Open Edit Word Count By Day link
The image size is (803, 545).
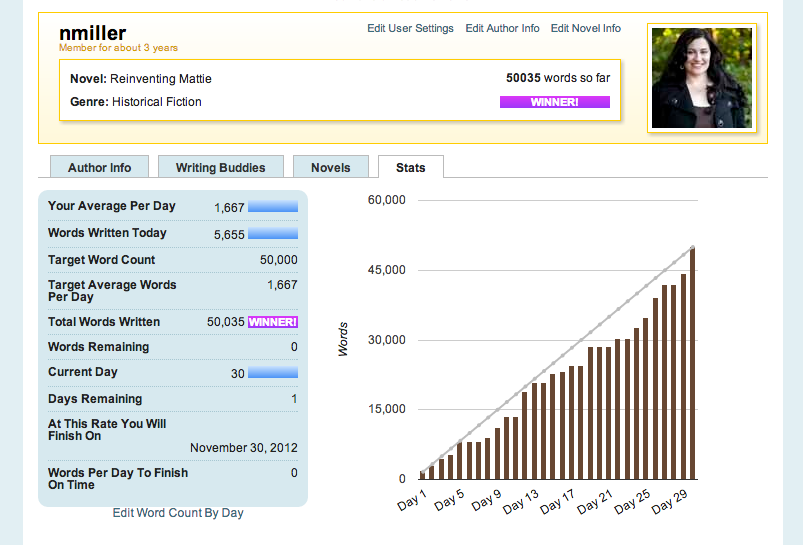coord(178,513)
